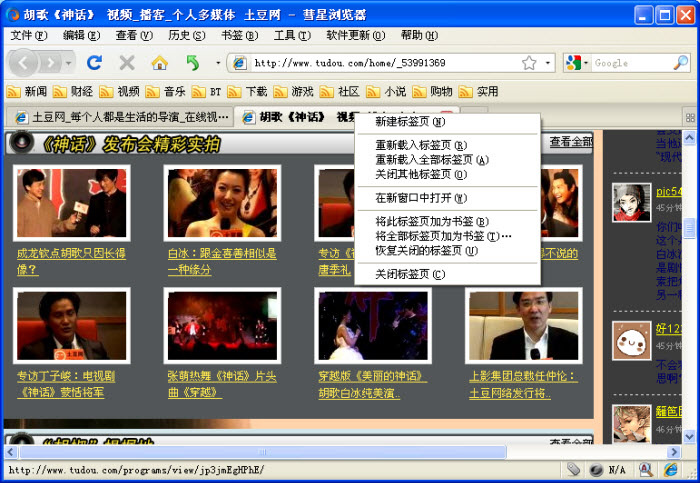Screen dimensions: 700x483
Task: Click the IE engine icon in the status bar
Action: tap(671, 470)
